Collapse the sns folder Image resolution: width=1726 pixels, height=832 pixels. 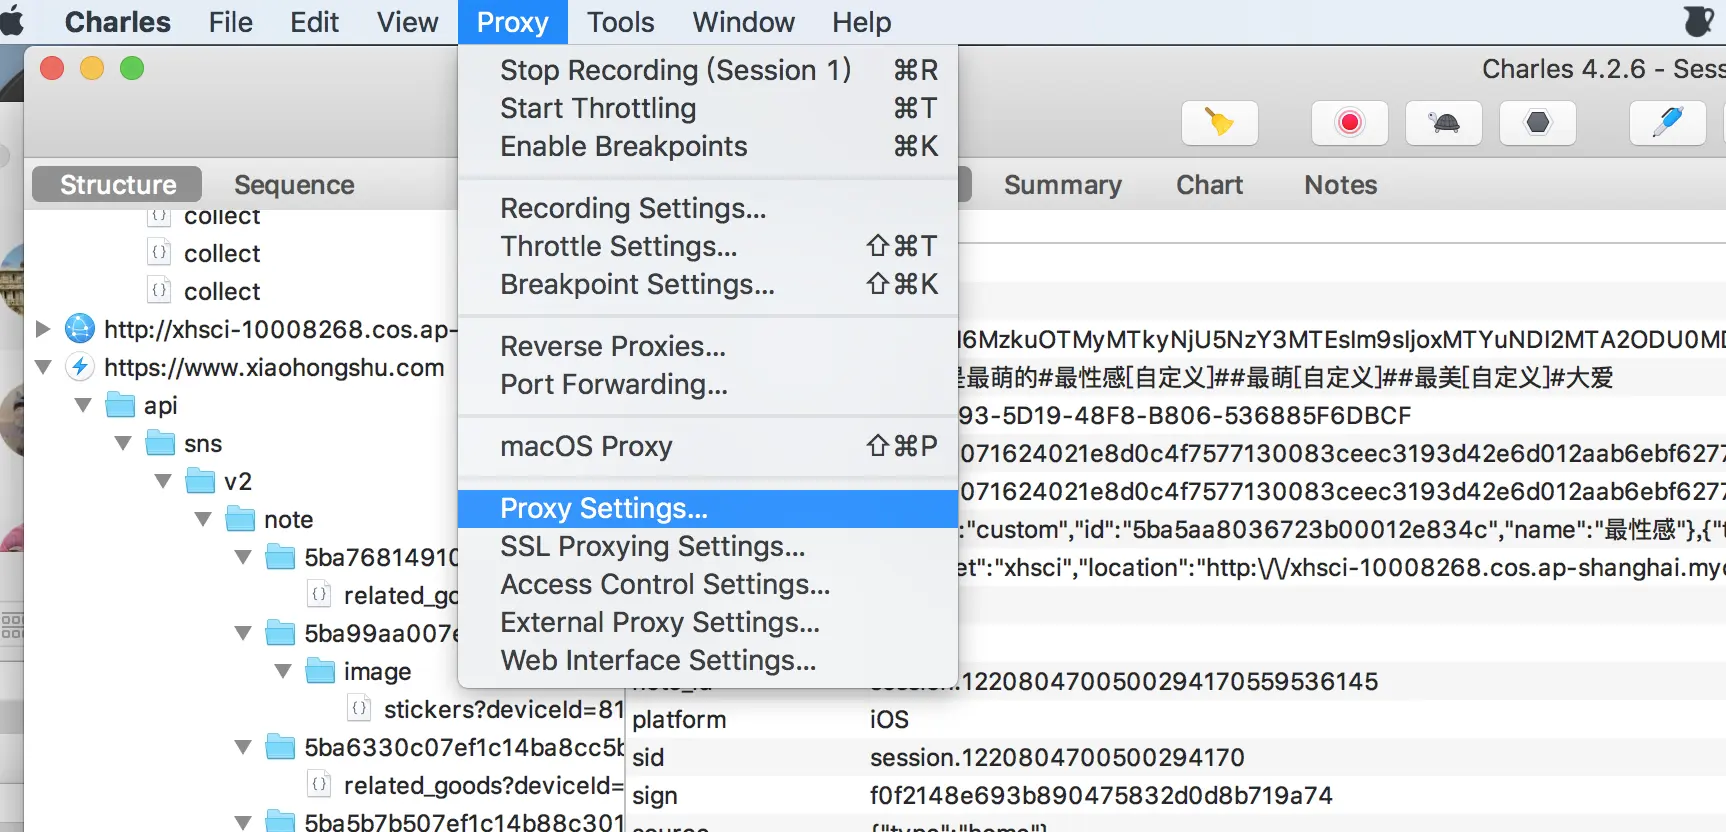(123, 443)
